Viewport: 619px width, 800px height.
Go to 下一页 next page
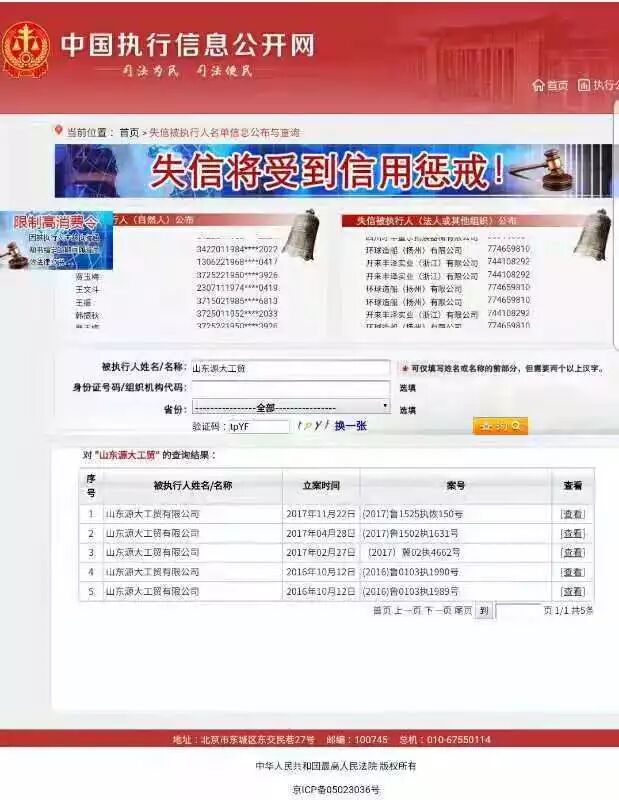pos(438,611)
